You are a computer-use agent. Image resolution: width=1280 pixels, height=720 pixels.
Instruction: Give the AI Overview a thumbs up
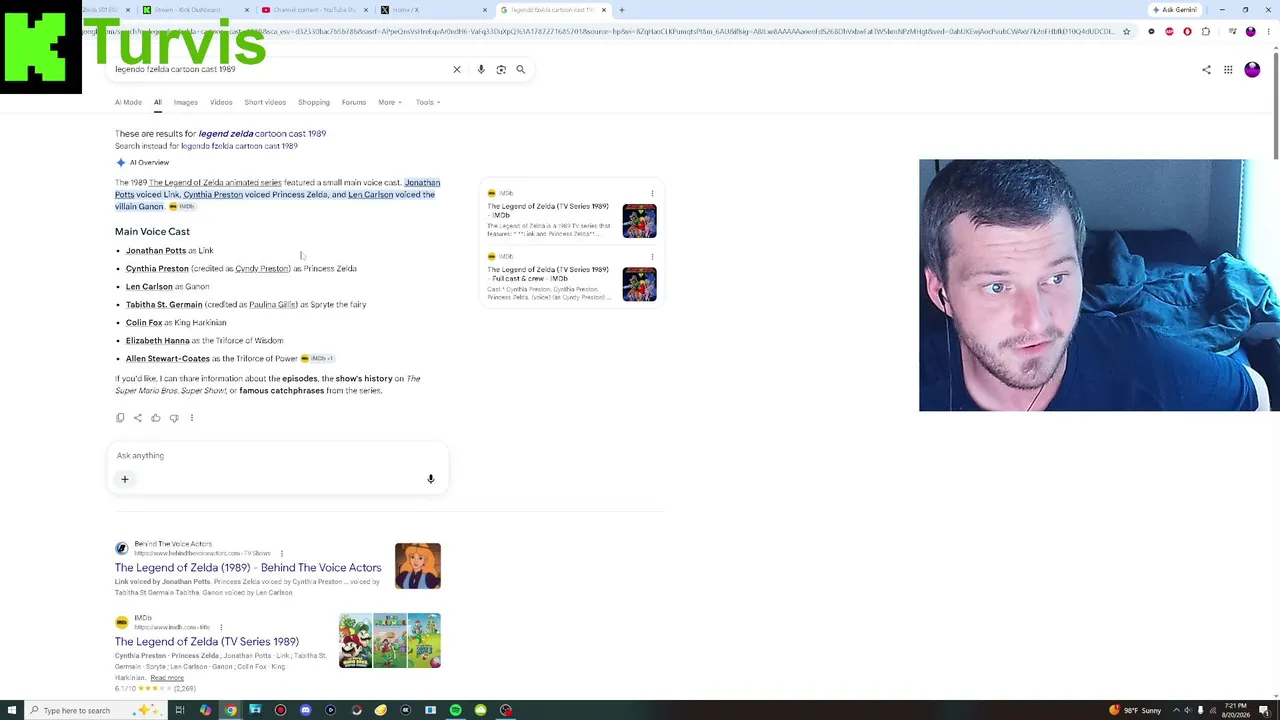pyautogui.click(x=156, y=418)
